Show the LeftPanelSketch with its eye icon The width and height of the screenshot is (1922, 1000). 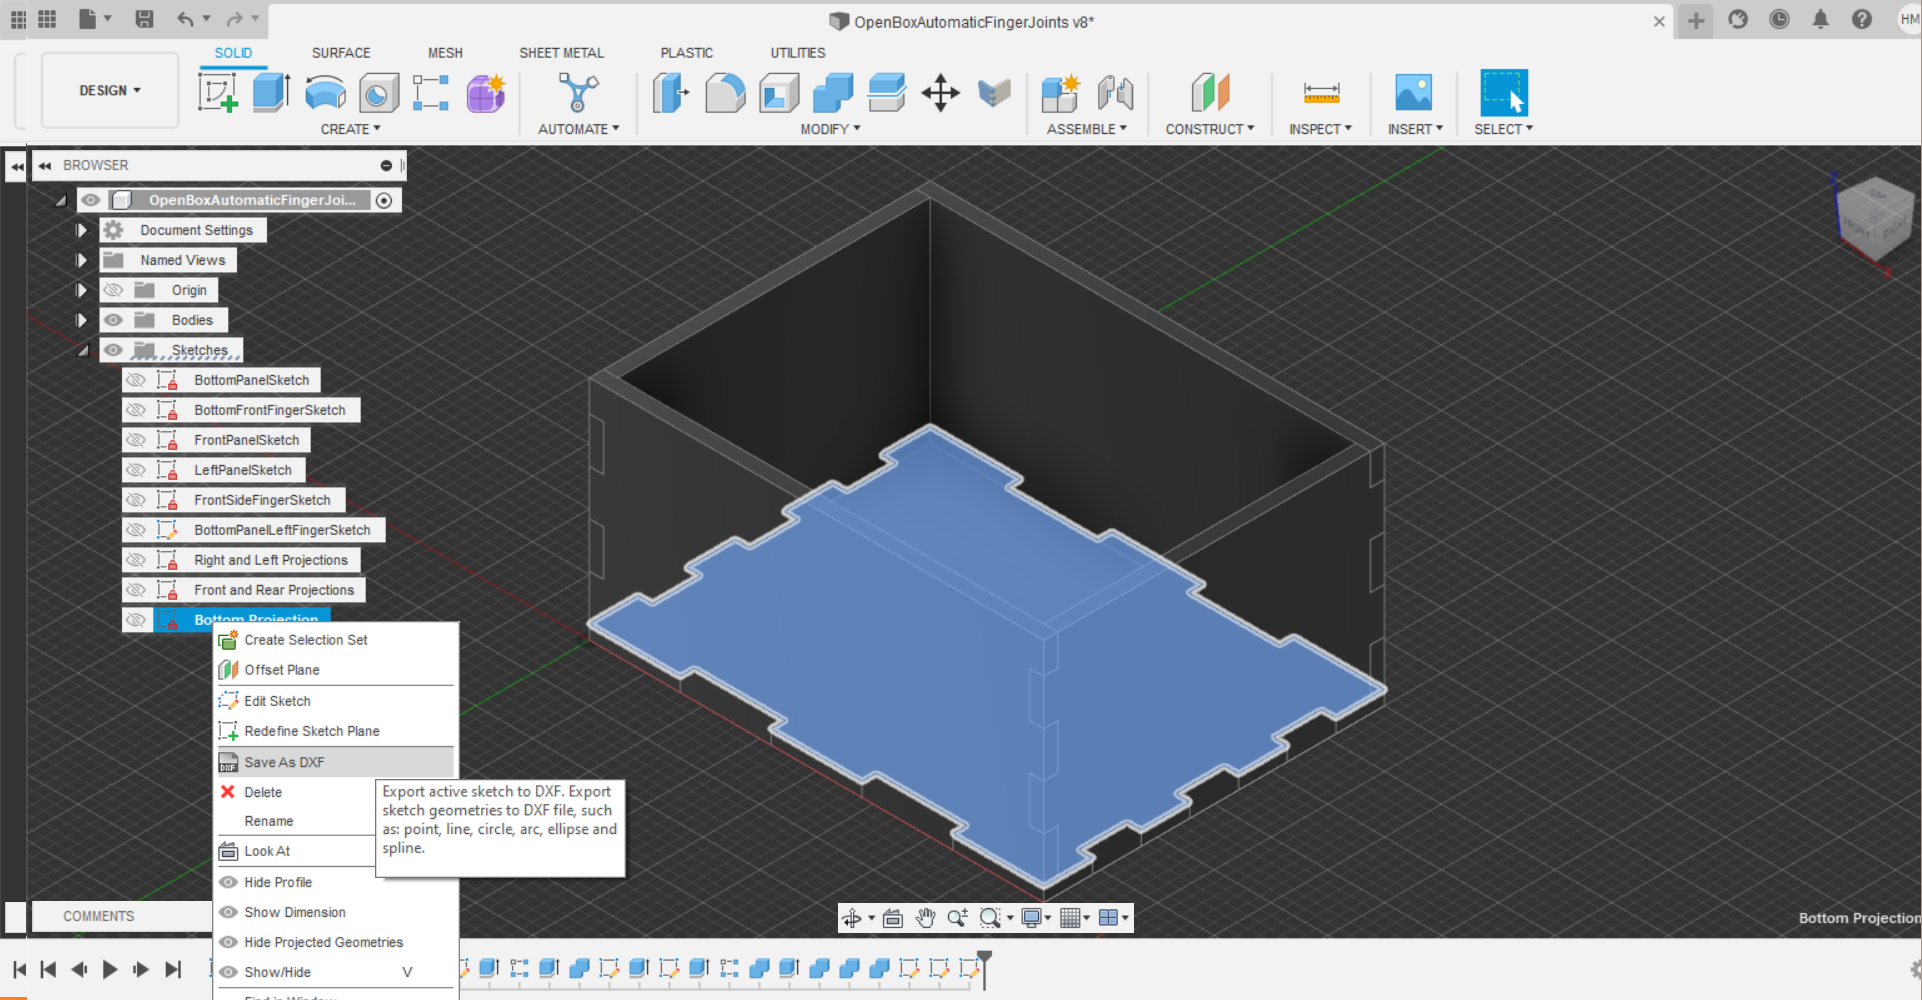pyautogui.click(x=136, y=470)
